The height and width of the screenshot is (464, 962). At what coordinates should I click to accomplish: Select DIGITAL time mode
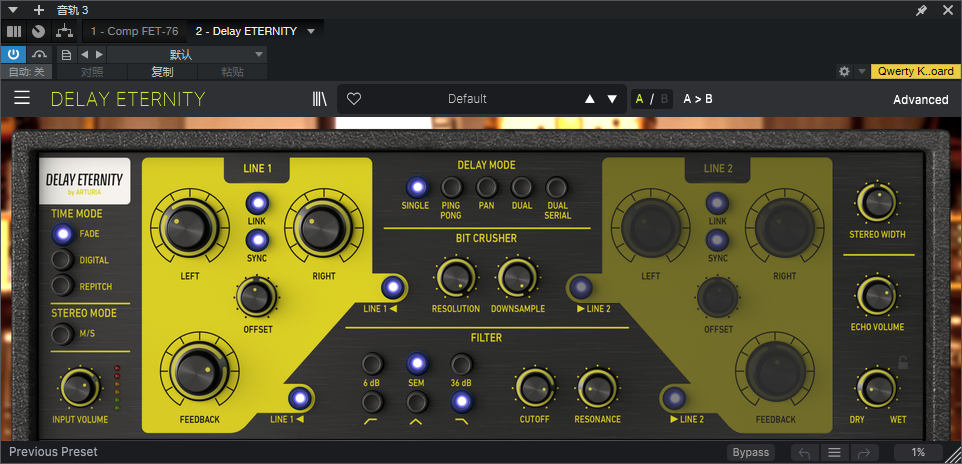pos(62,260)
